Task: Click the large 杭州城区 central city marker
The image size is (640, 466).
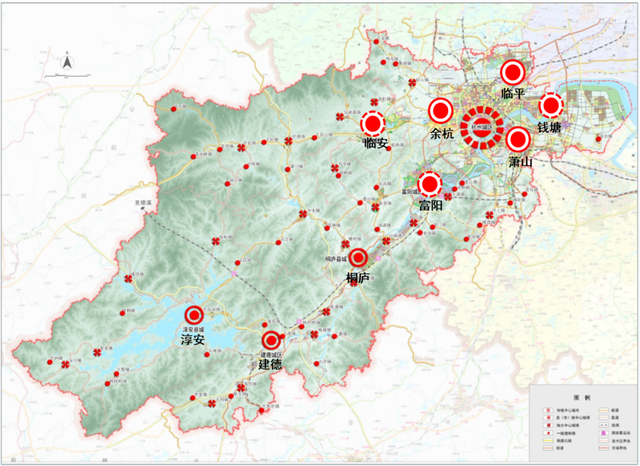Action: point(482,128)
